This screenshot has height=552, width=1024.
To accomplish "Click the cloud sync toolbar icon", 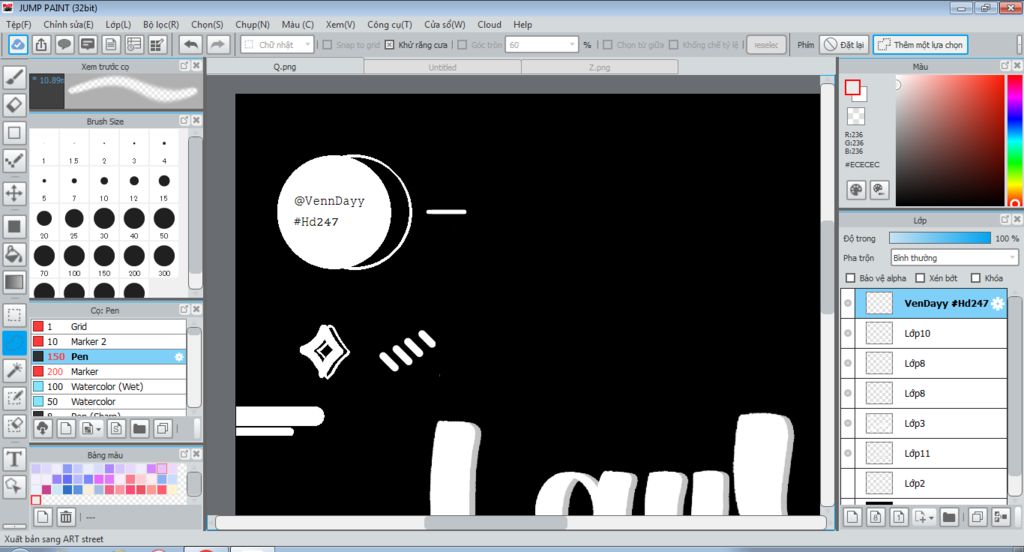I will (18, 44).
